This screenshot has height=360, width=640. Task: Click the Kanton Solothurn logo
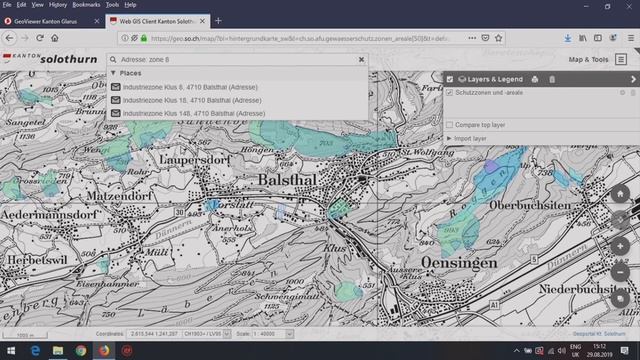pos(50,59)
